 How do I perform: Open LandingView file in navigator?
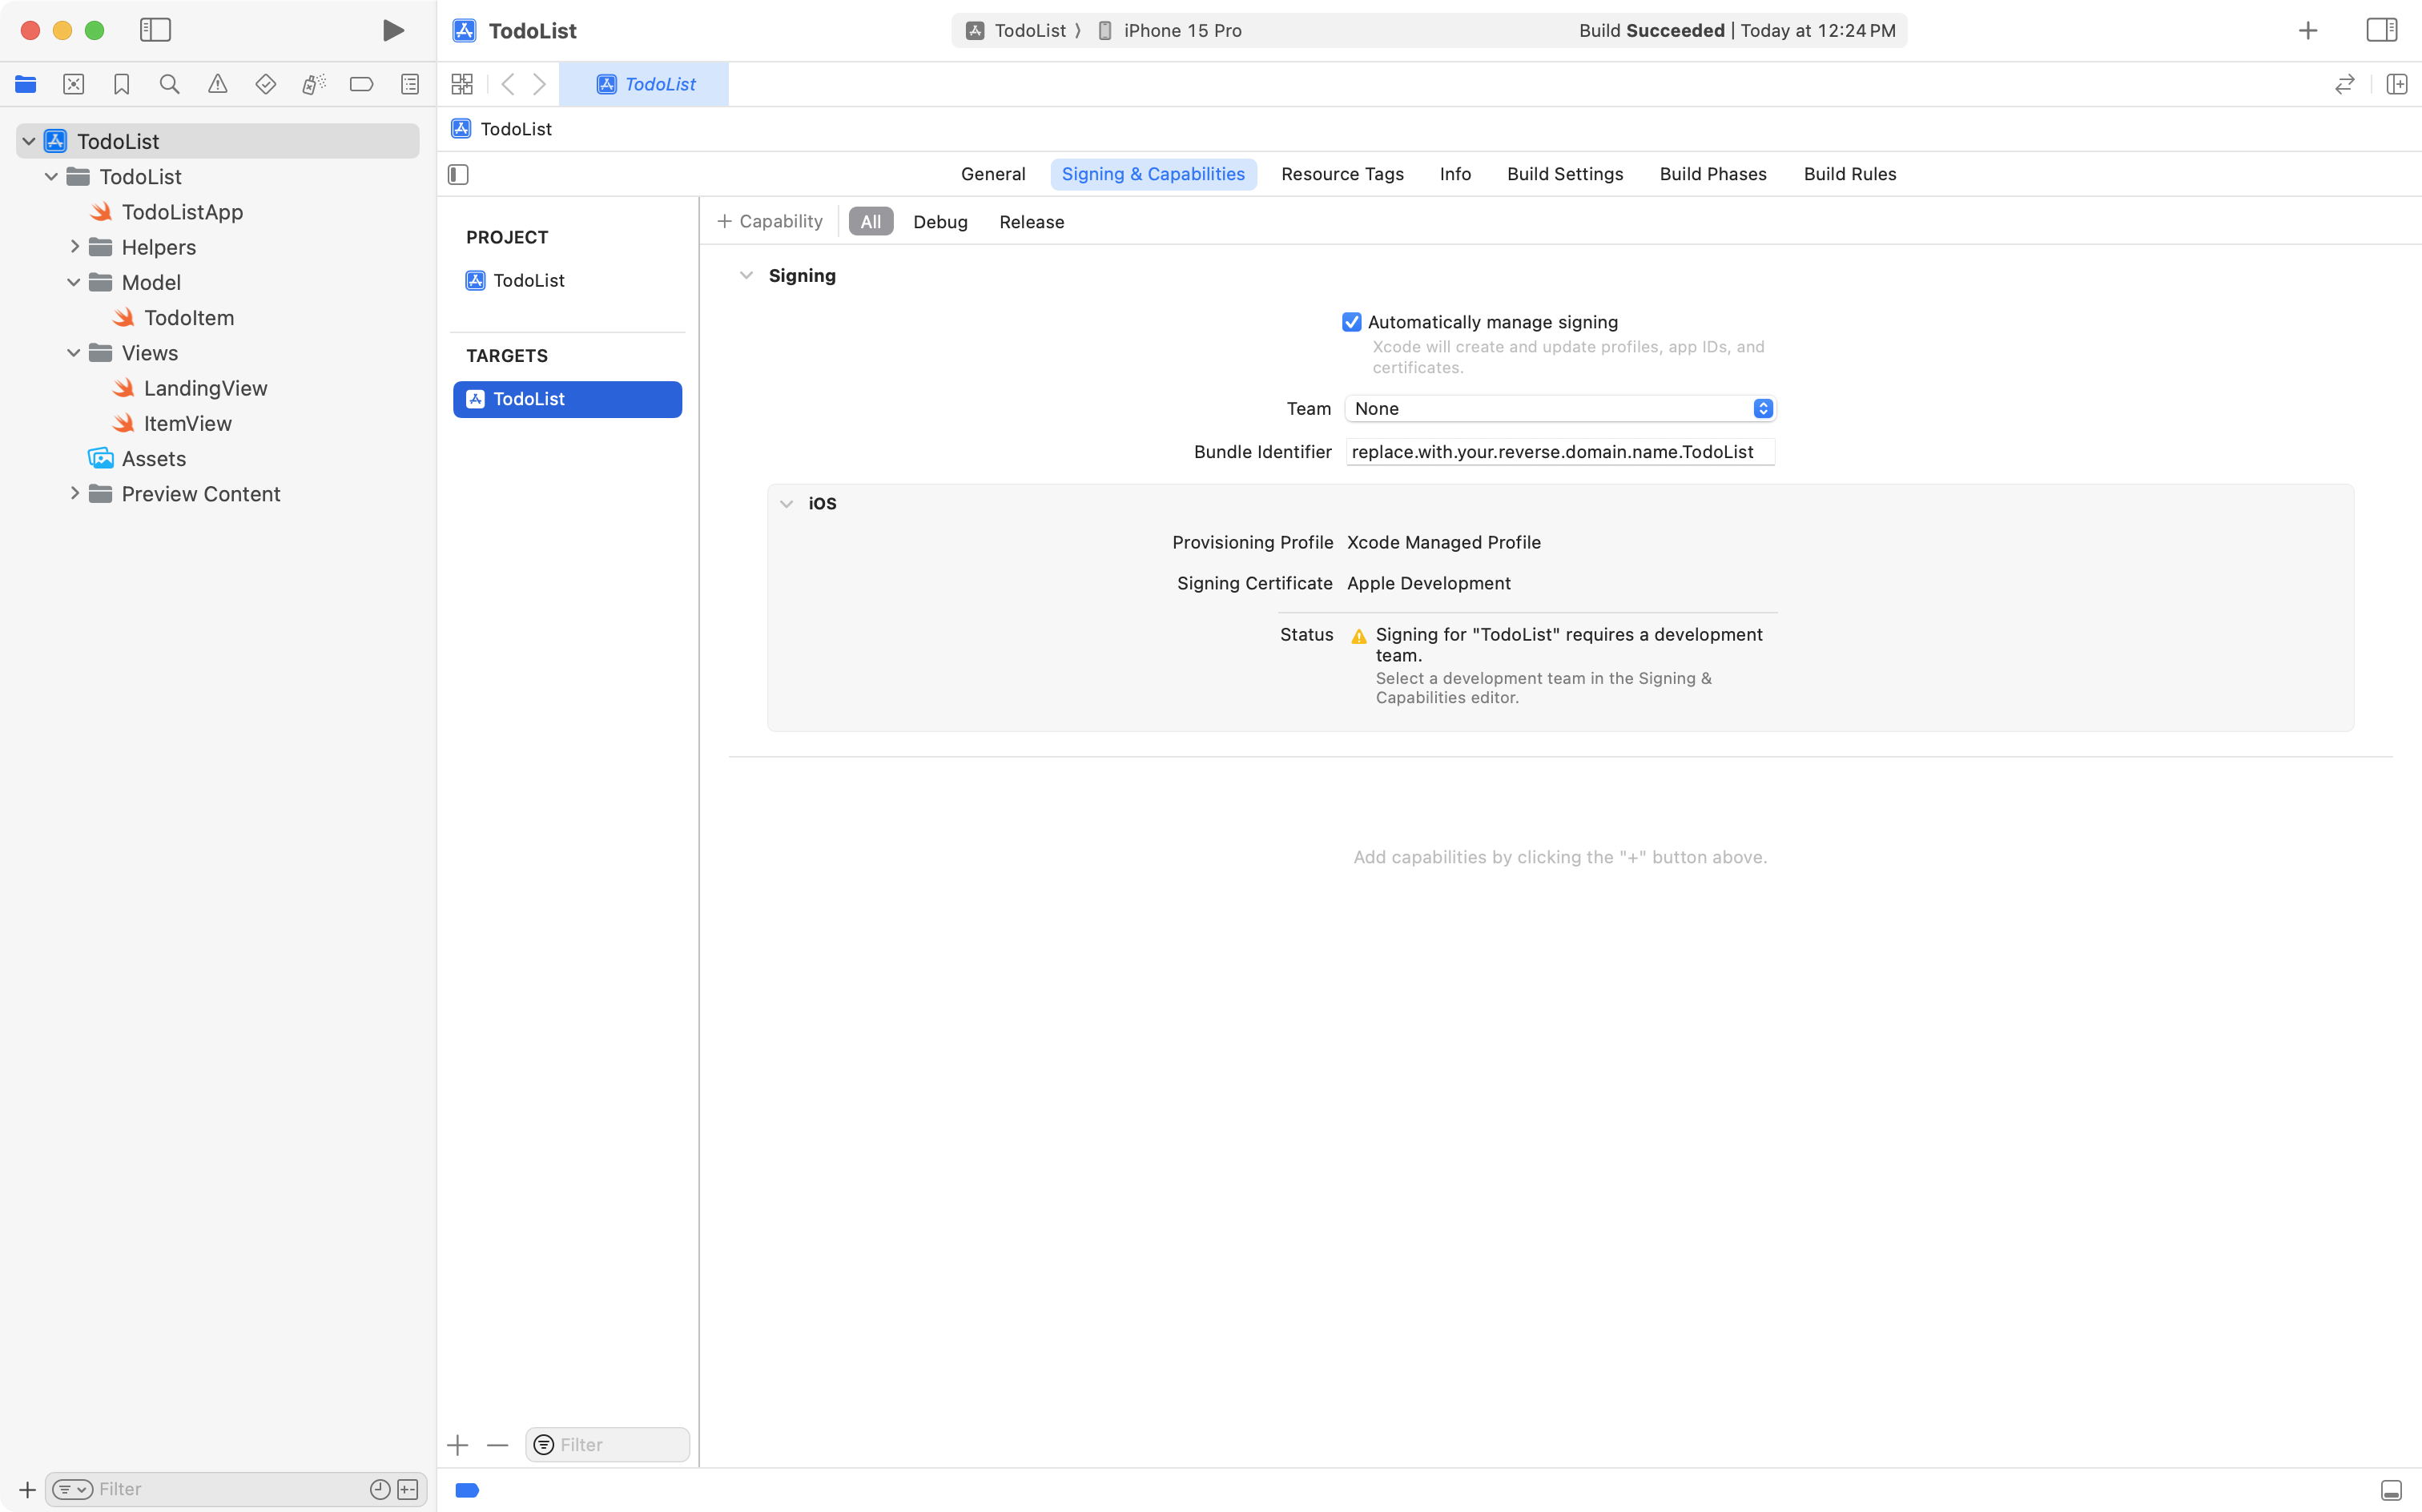[205, 388]
